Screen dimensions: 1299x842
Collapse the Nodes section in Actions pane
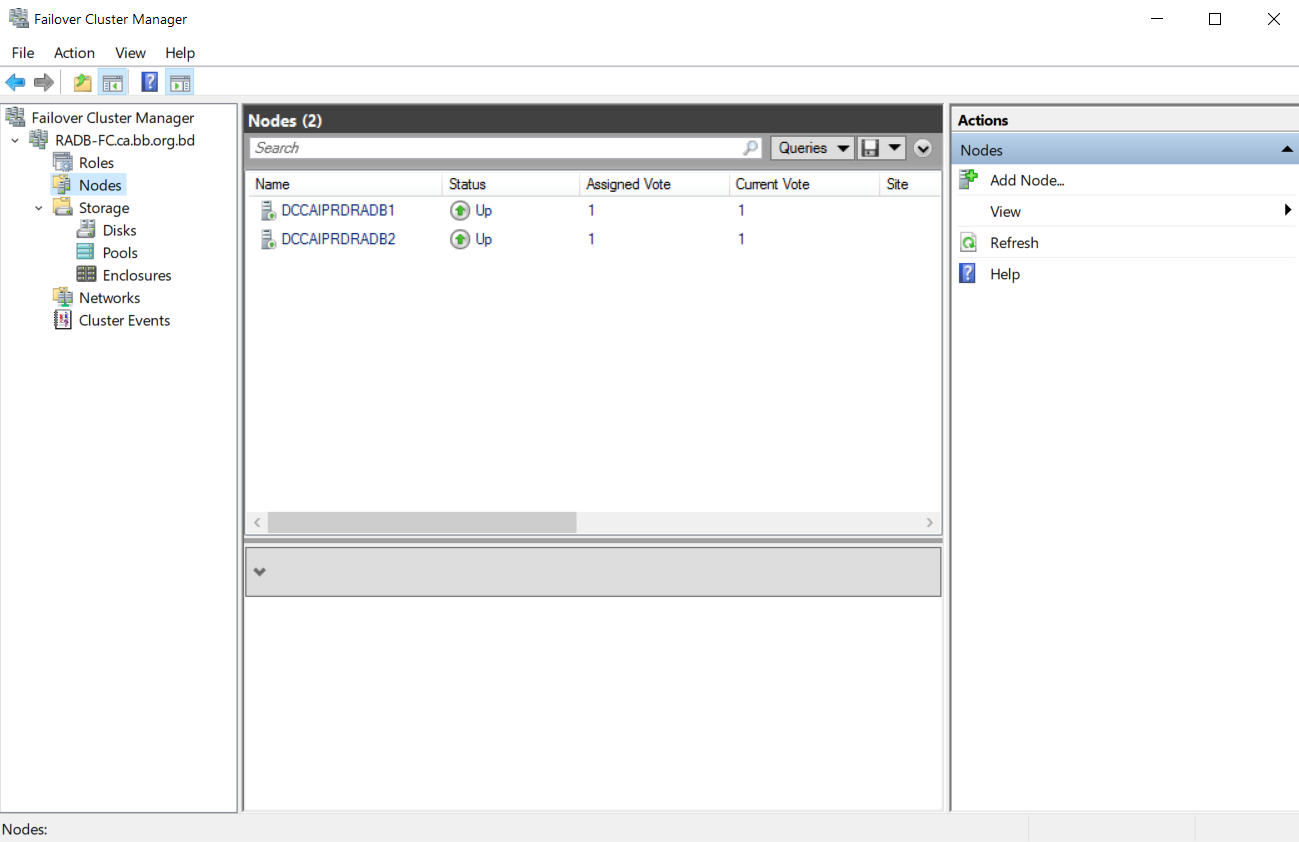tap(1287, 149)
